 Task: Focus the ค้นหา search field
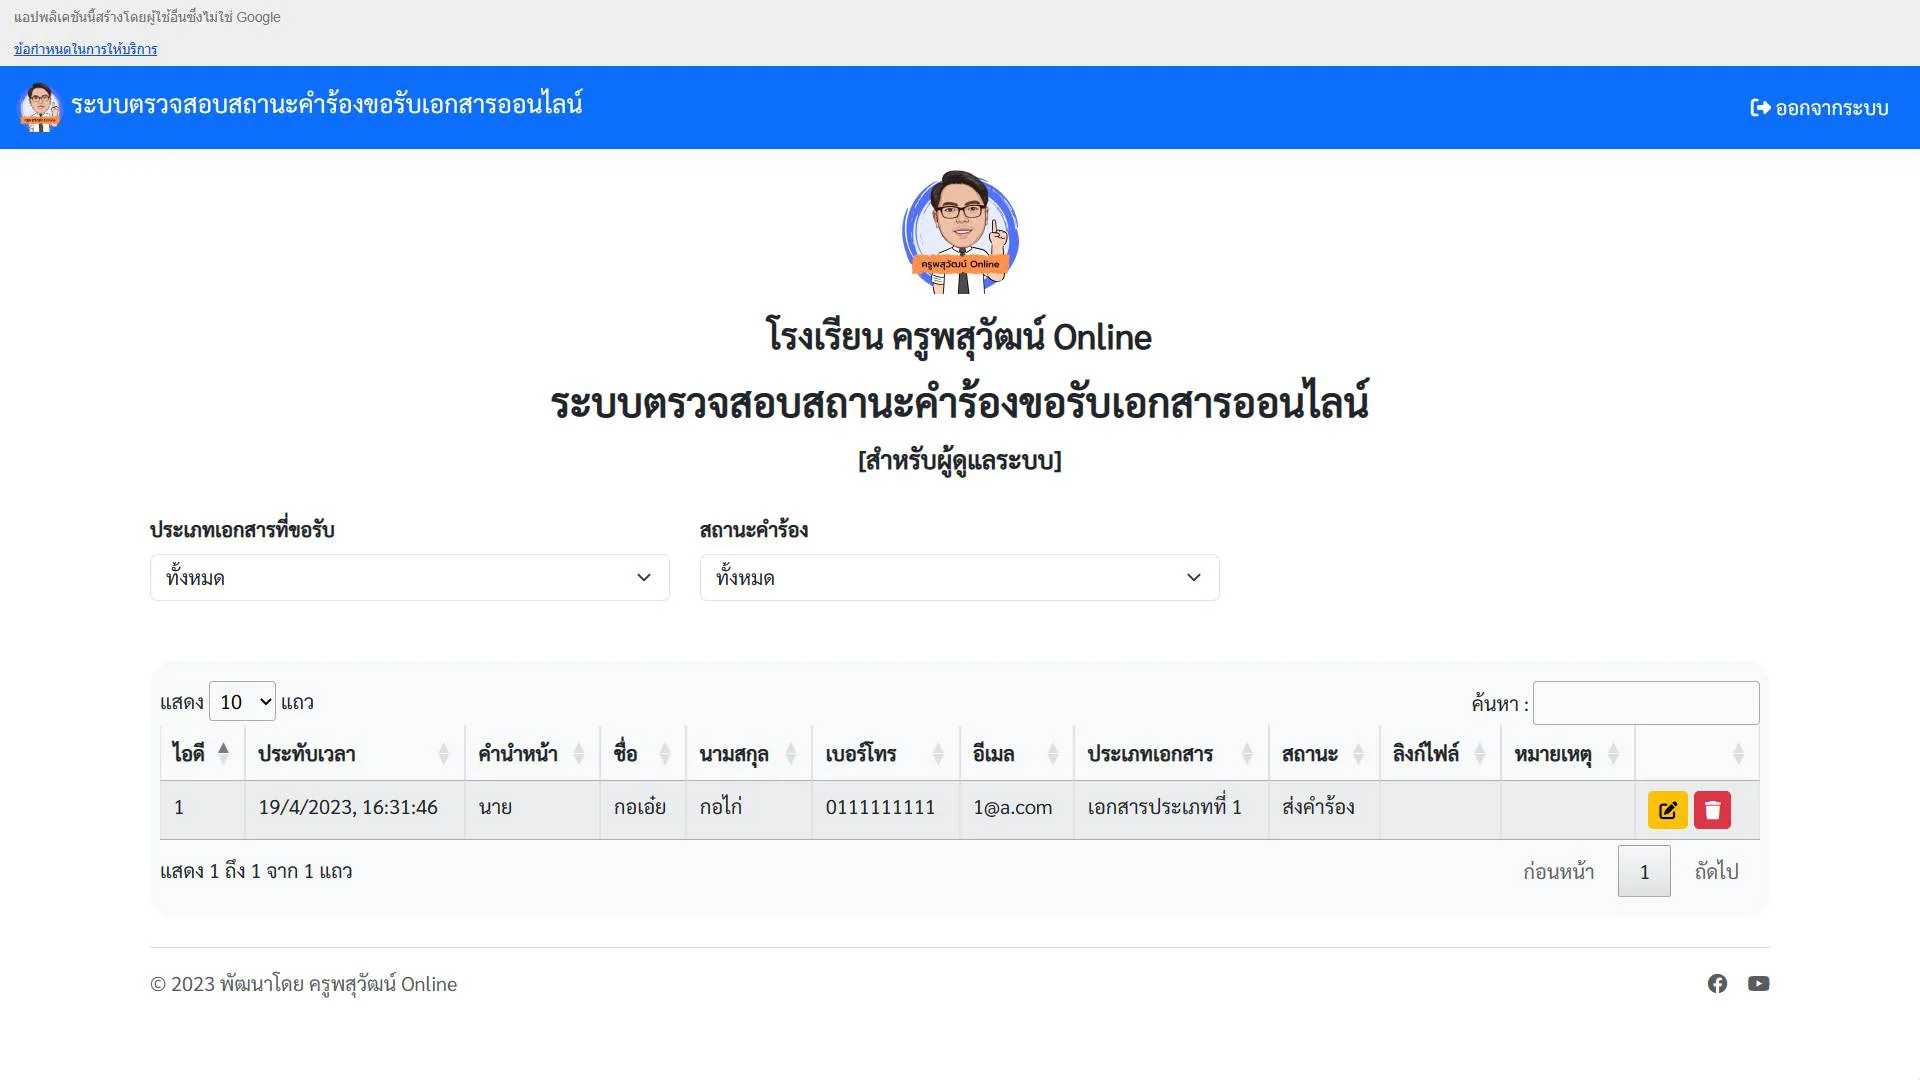1646,703
